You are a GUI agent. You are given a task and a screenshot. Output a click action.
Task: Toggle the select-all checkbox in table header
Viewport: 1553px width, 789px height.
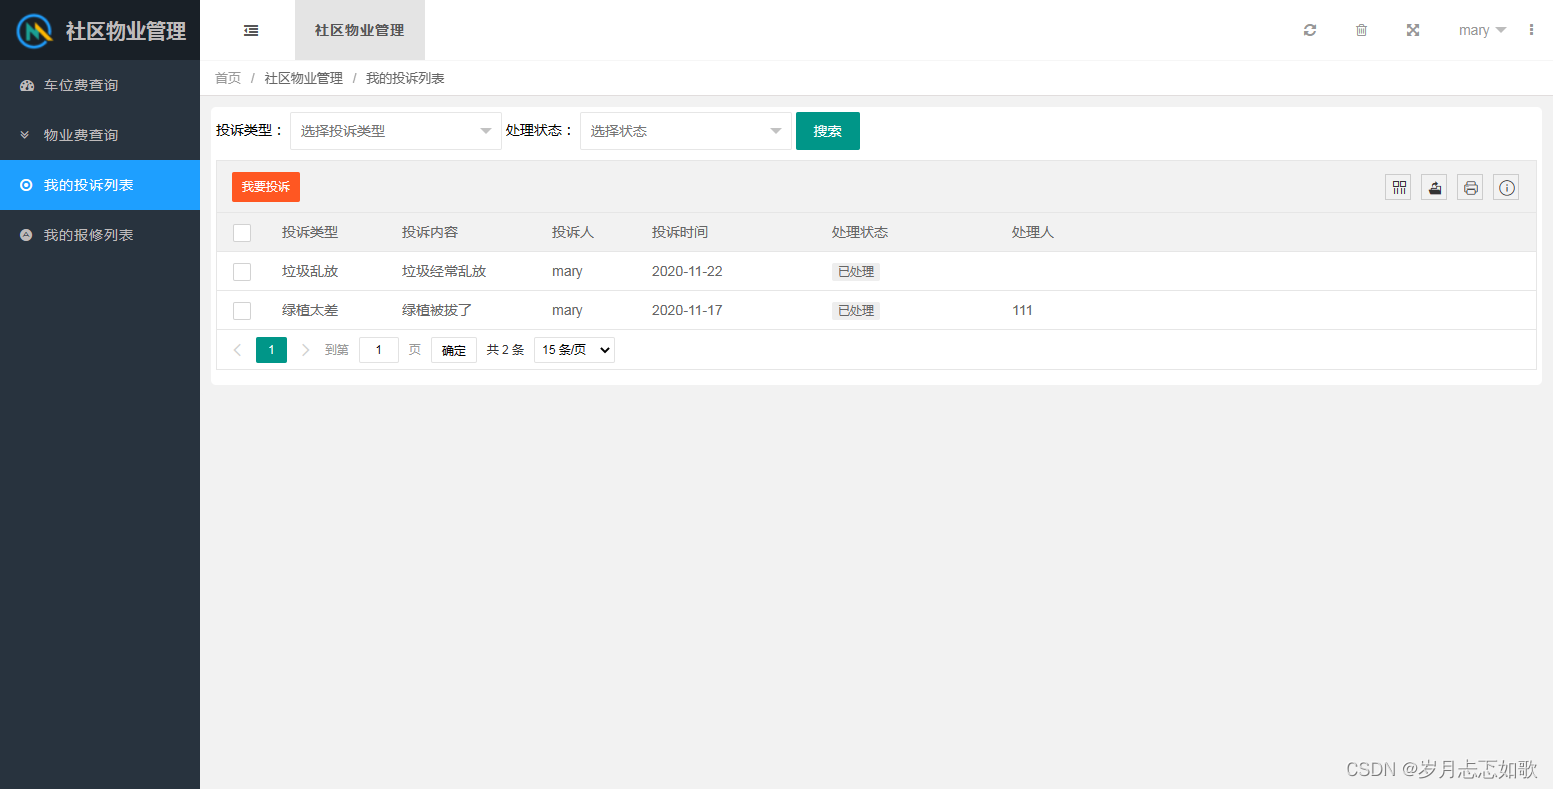(x=242, y=233)
